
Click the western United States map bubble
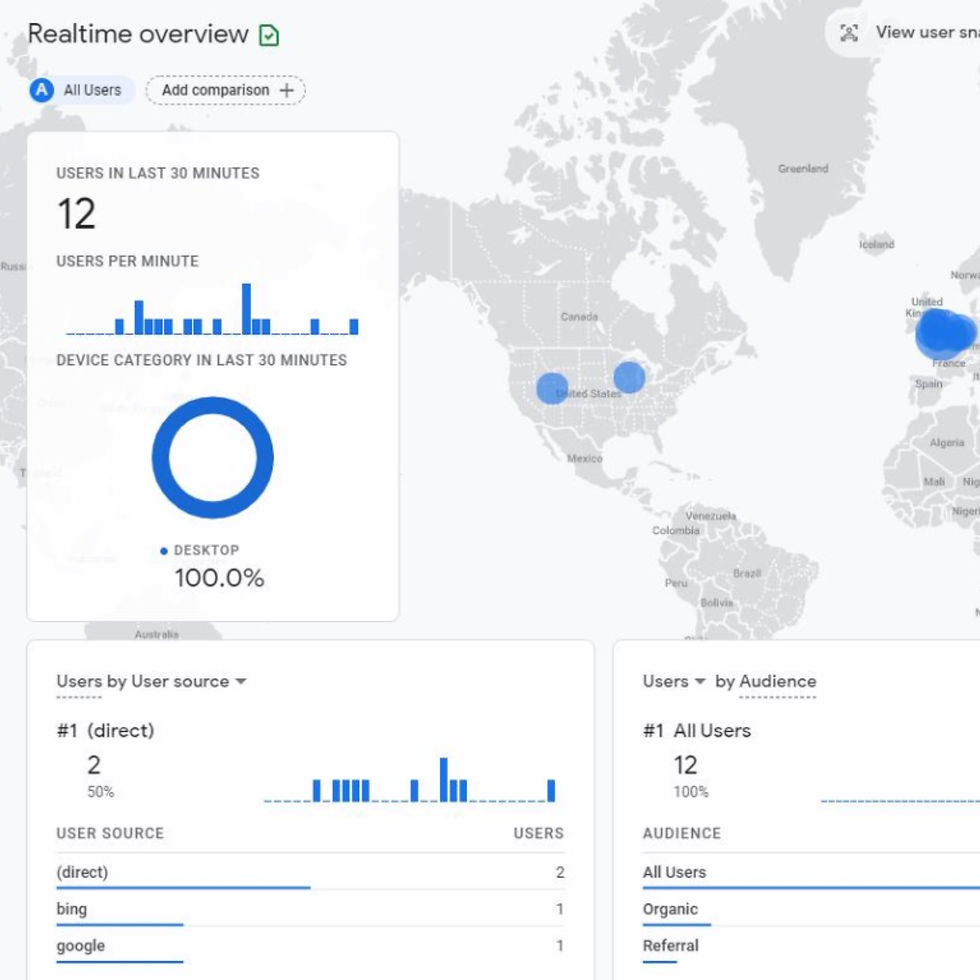click(552, 388)
